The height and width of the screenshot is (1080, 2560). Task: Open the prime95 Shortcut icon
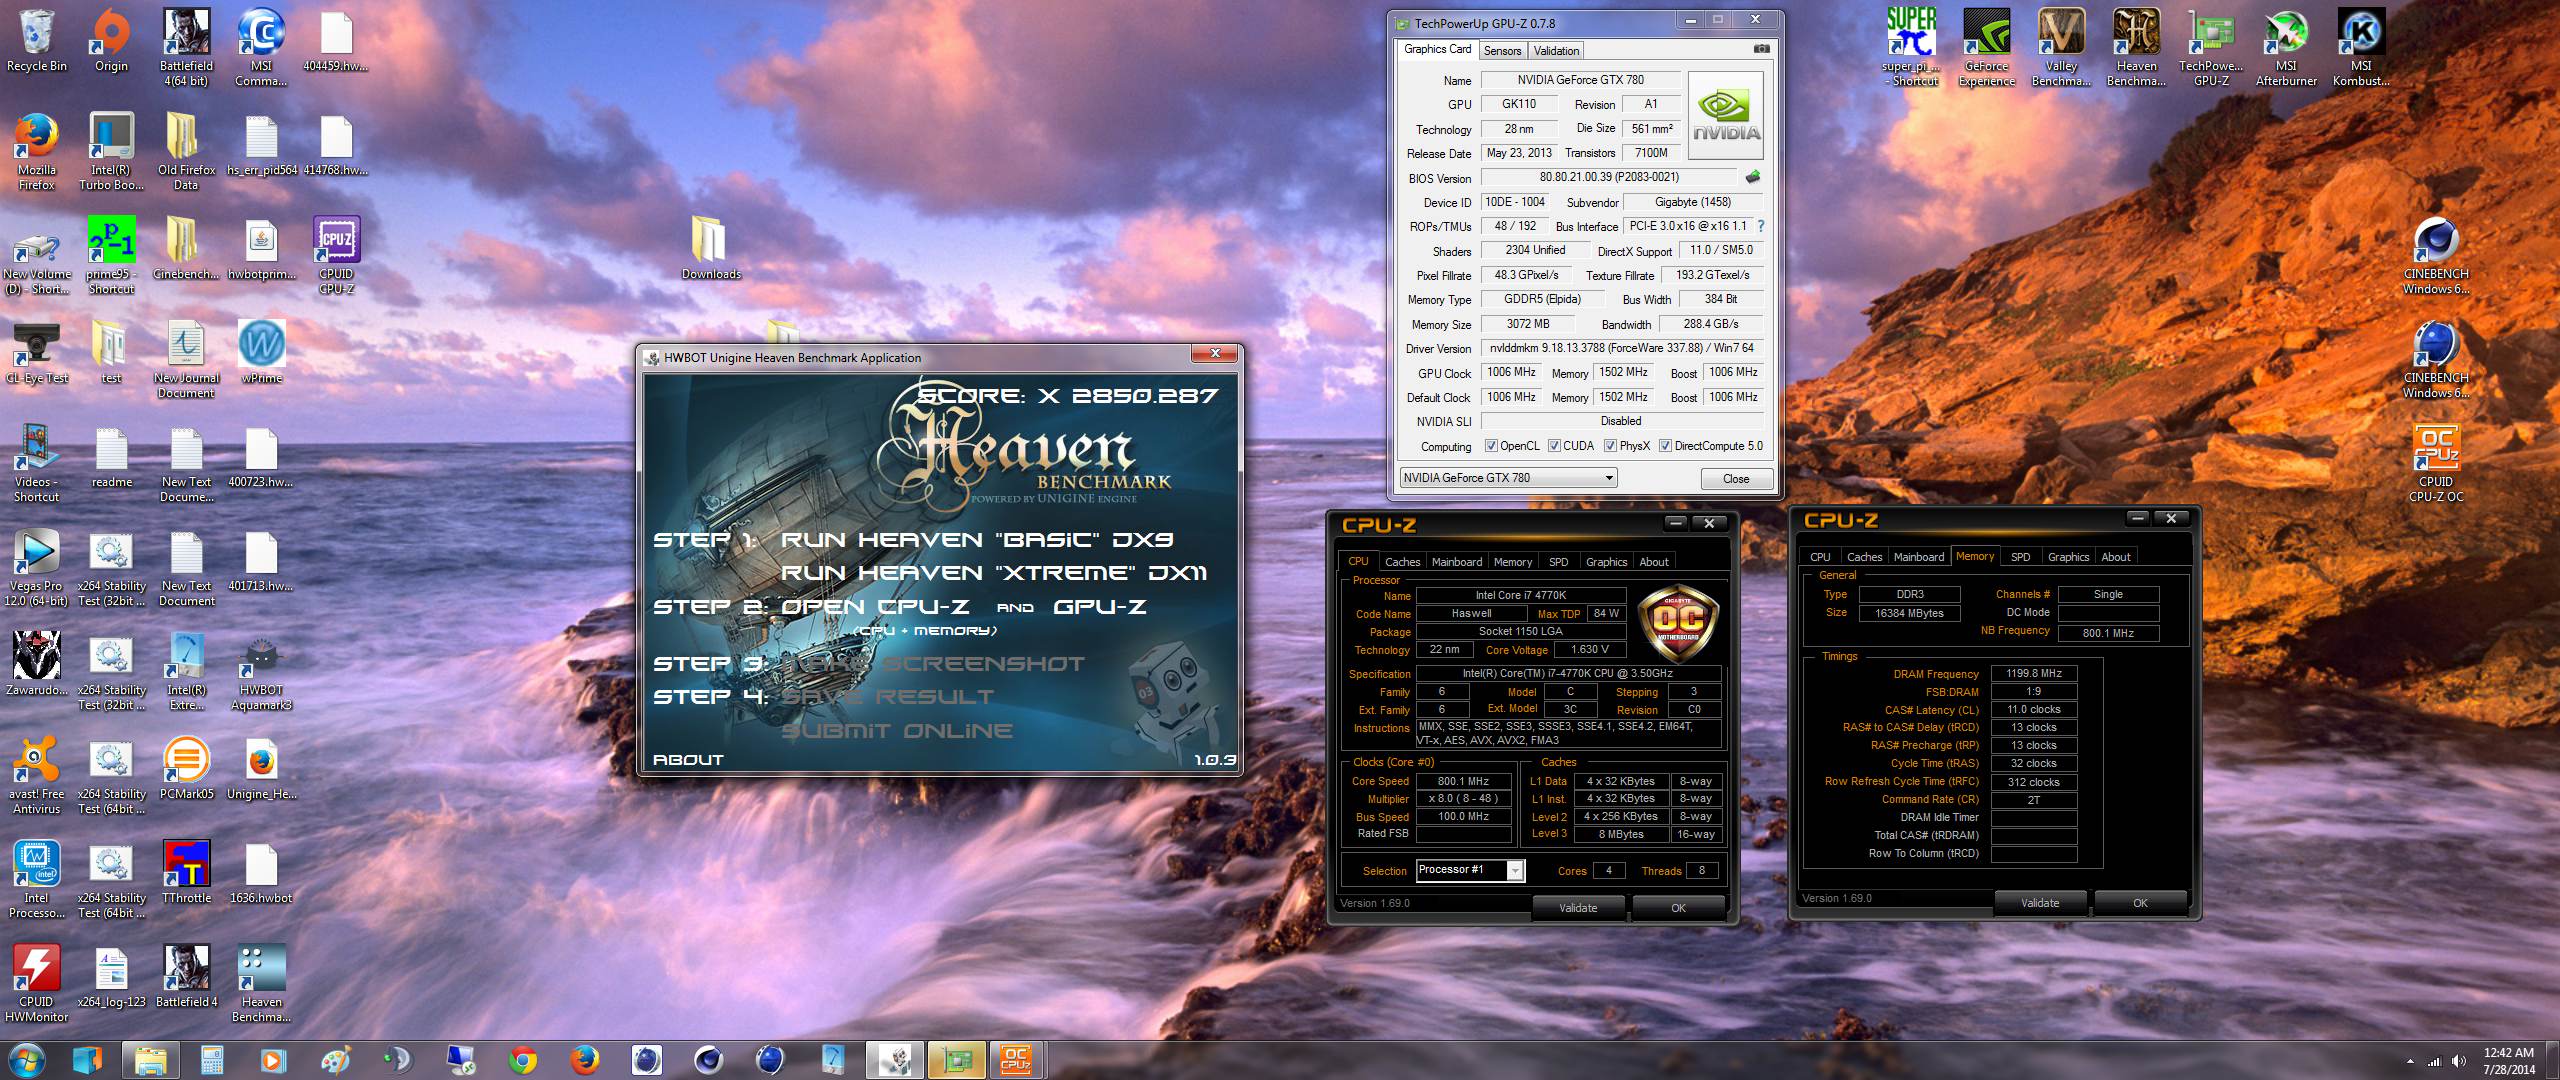coord(111,255)
